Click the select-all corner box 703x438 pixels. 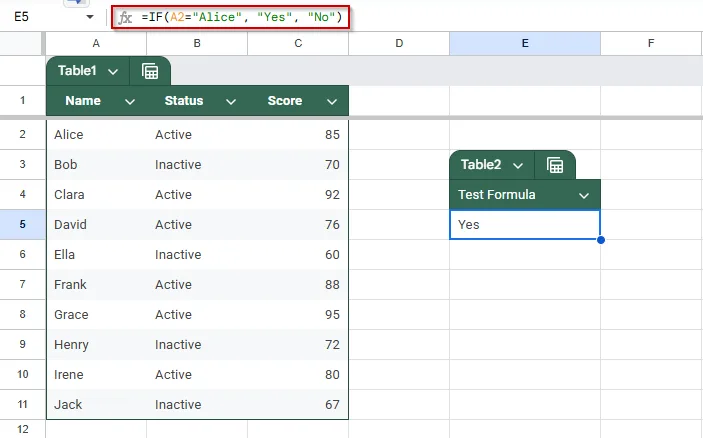point(21,43)
